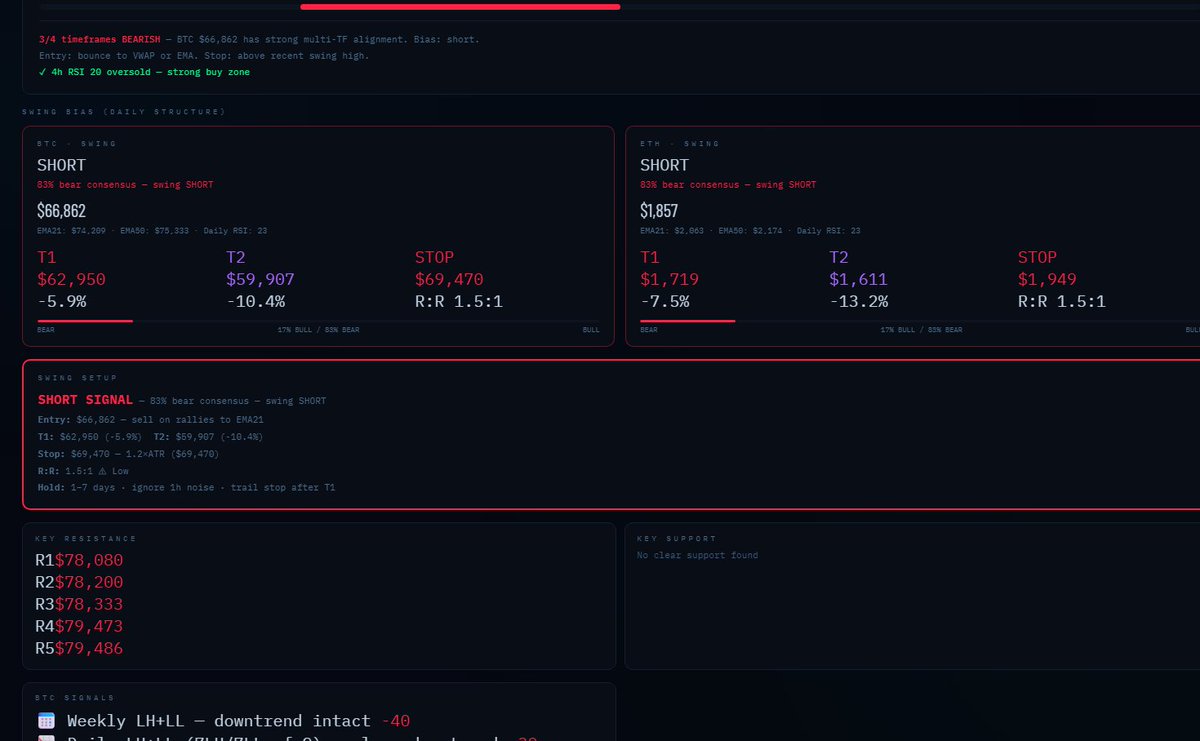
Task: Click ETH stop value $1,949
Action: (x=1047, y=280)
